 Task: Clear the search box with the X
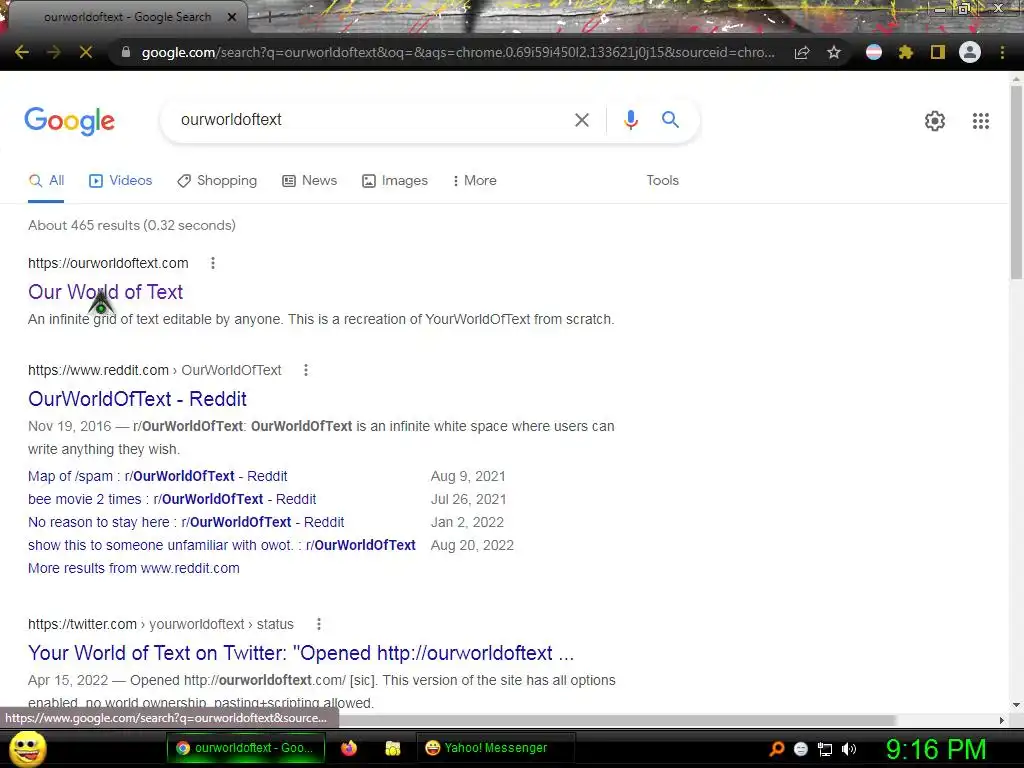tap(581, 120)
